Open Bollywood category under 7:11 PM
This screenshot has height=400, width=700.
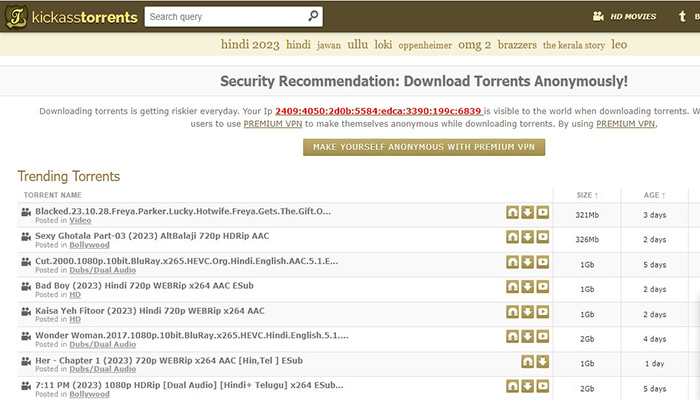(89, 394)
